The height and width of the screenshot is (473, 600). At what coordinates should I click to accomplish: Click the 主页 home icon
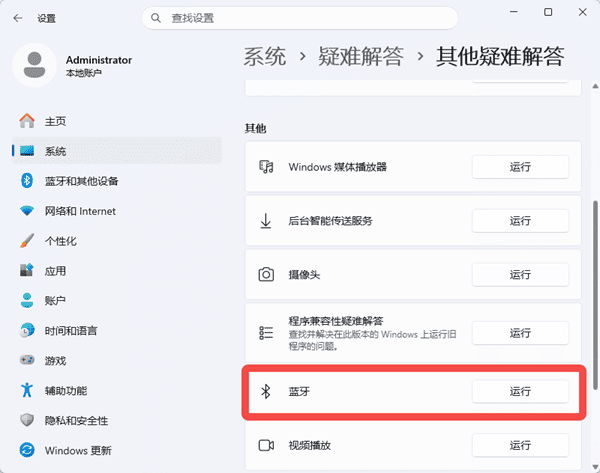point(27,121)
